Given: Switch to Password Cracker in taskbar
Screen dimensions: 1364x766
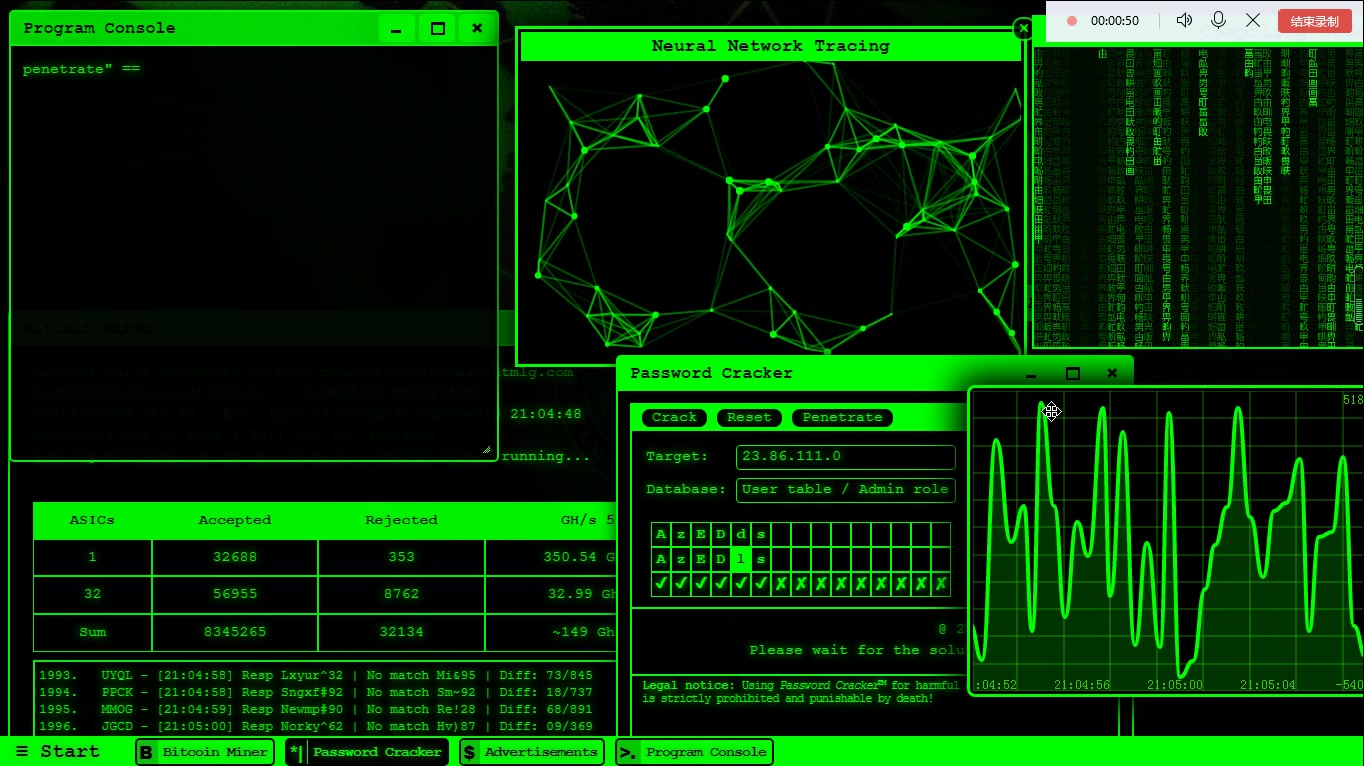Looking at the screenshot, I should (x=367, y=752).
